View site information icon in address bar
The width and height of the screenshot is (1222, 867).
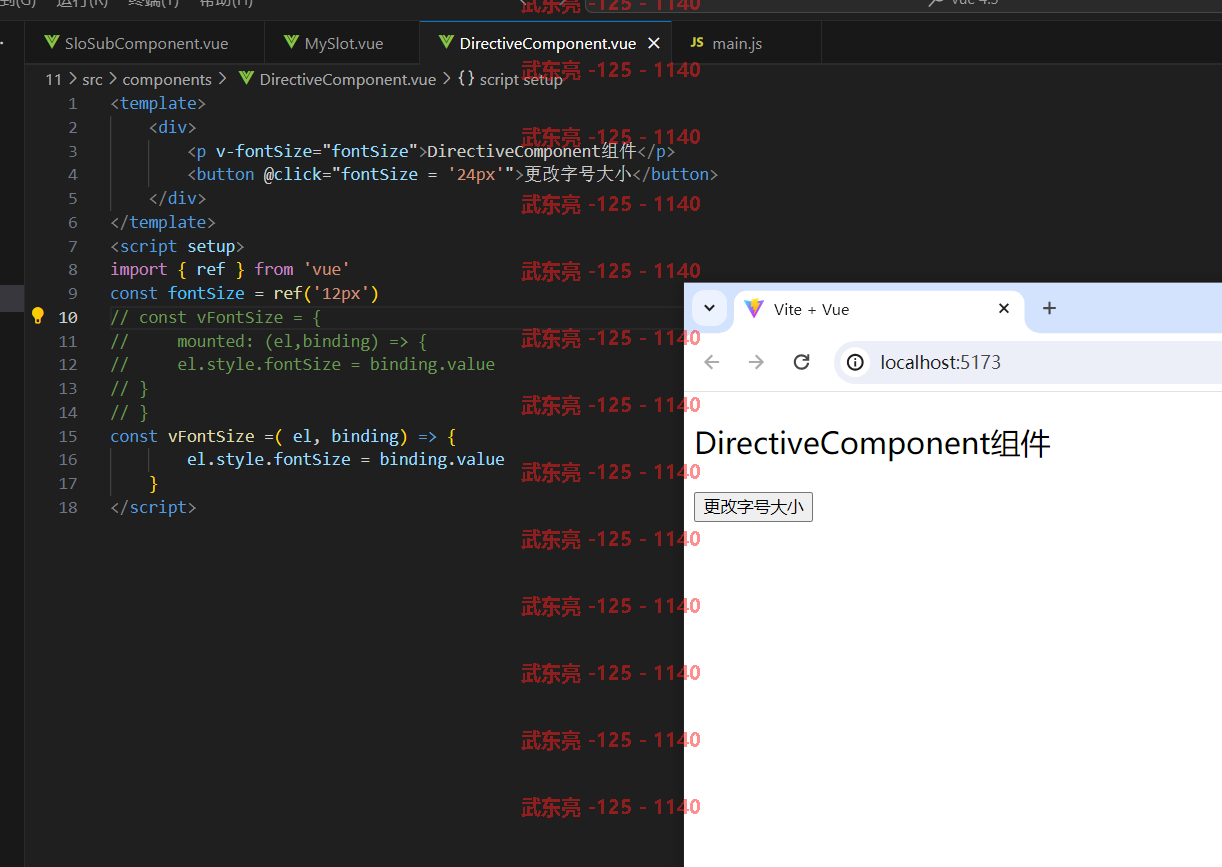pyautogui.click(x=856, y=362)
